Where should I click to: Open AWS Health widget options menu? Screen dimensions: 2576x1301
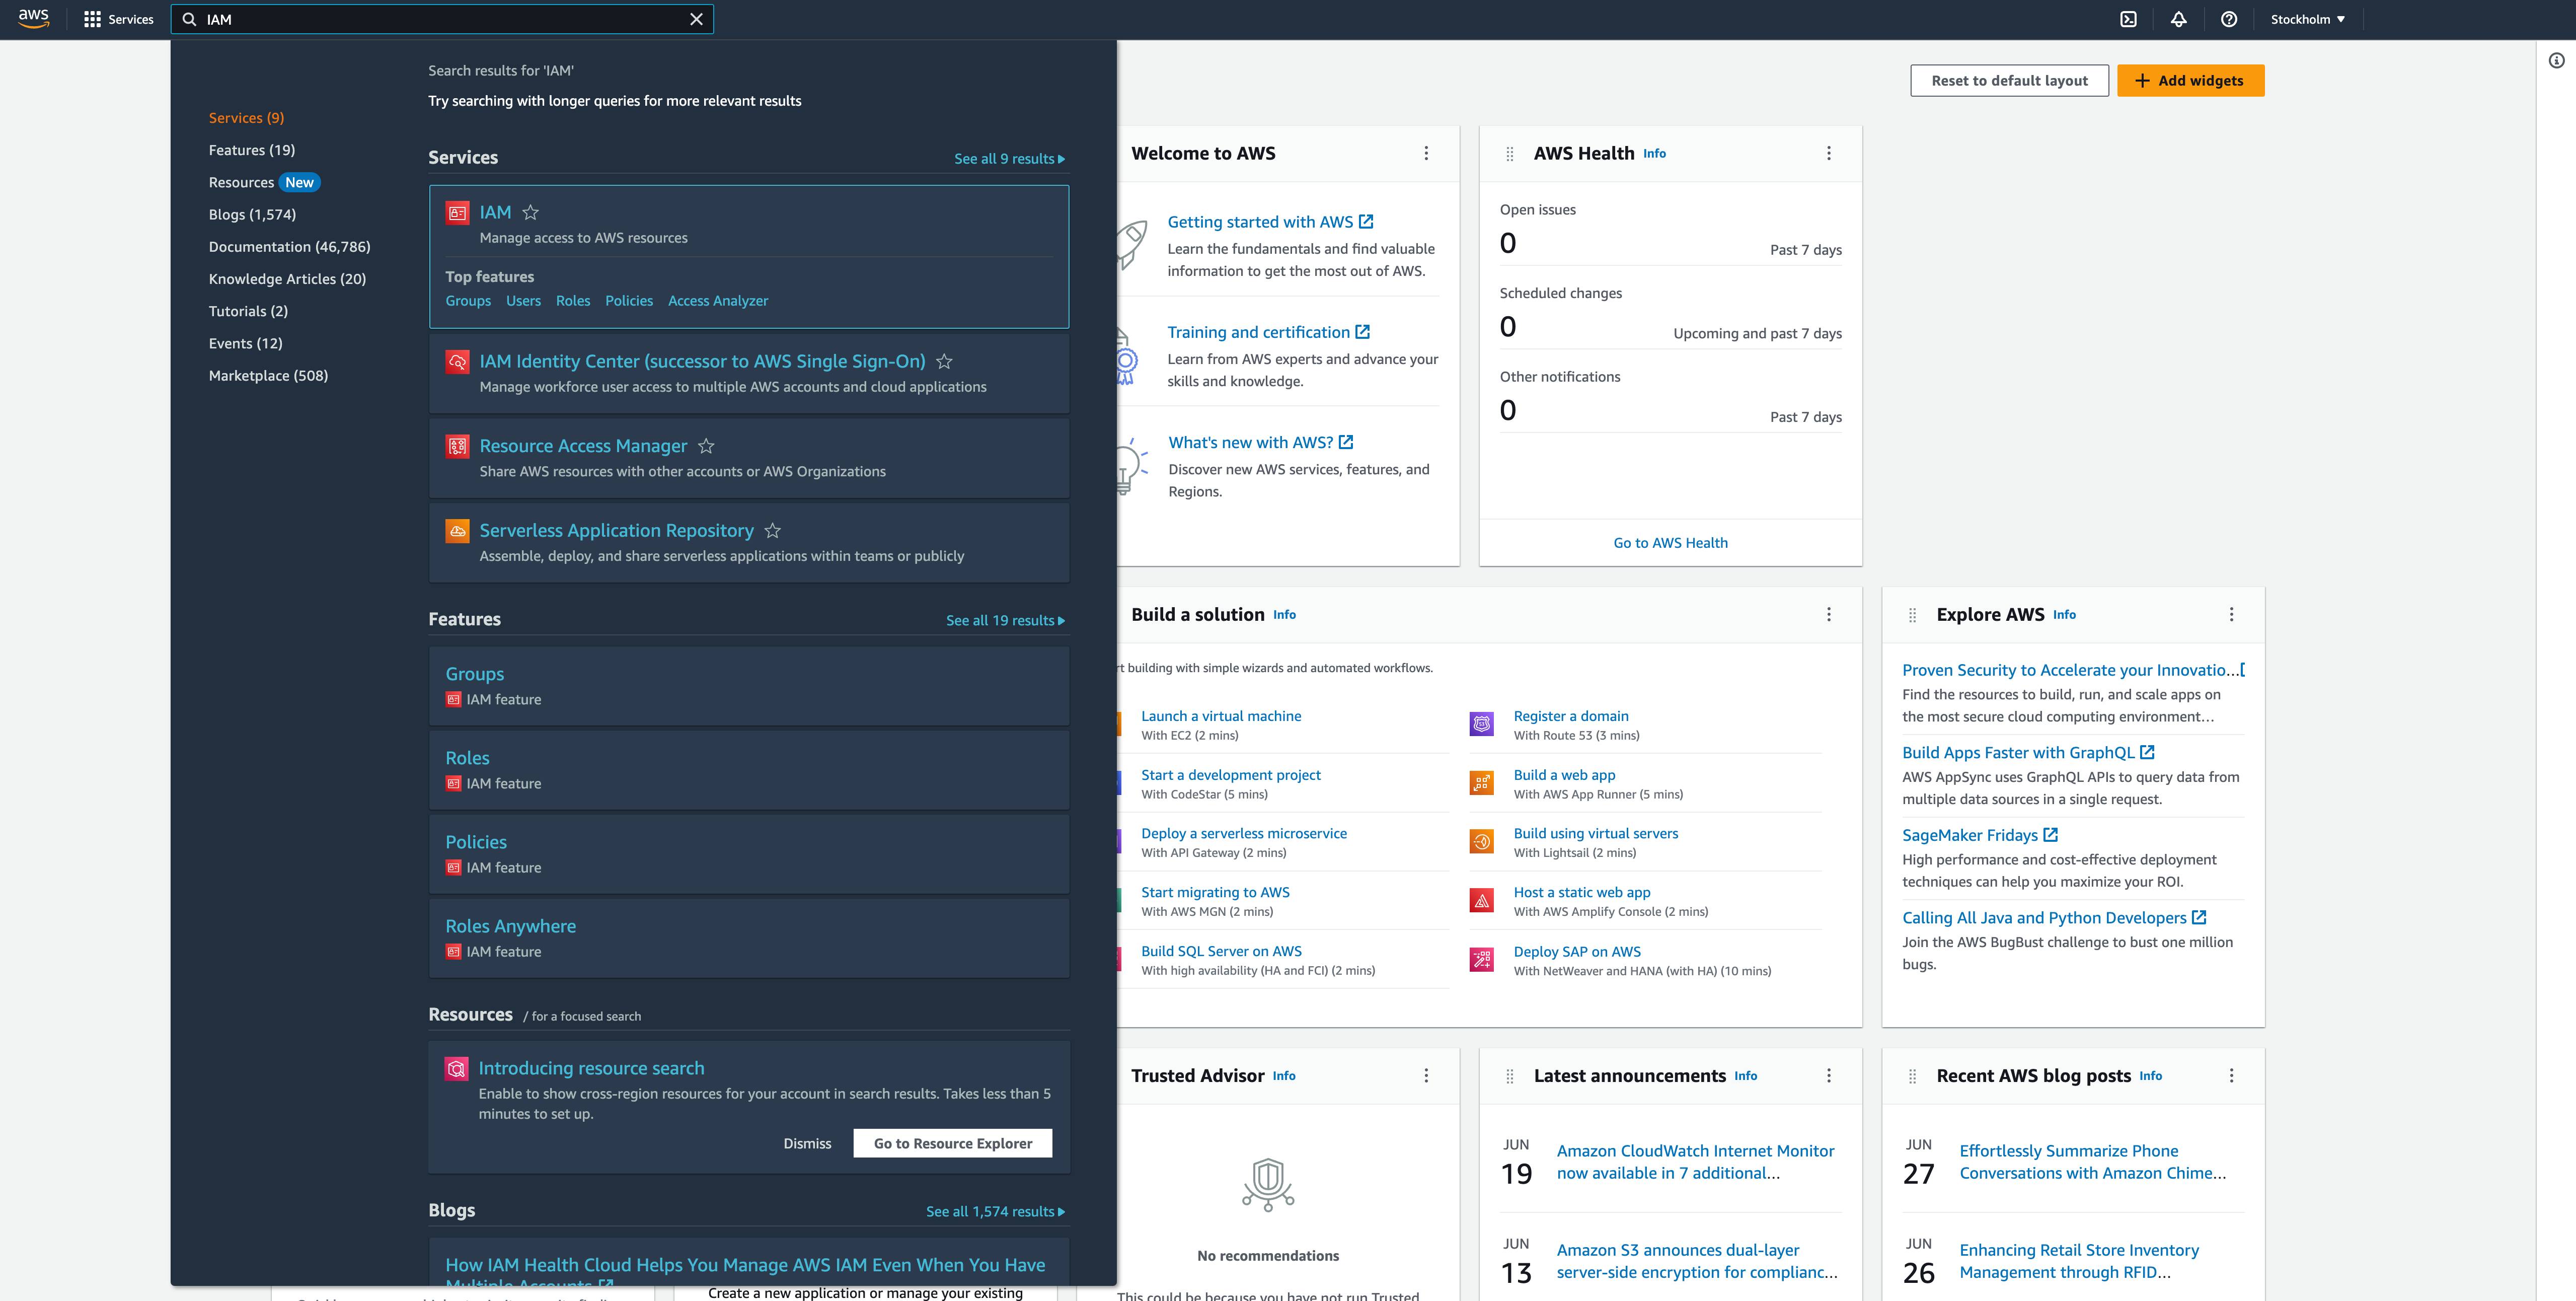click(x=1829, y=153)
